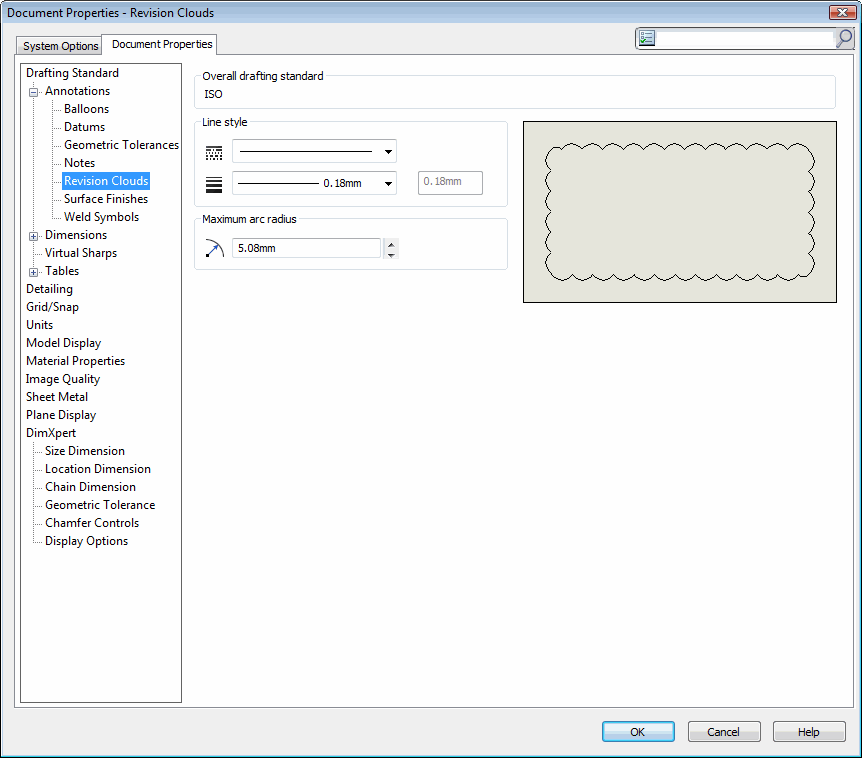Open DimXpert Geometric Tolerance settings

100,505
